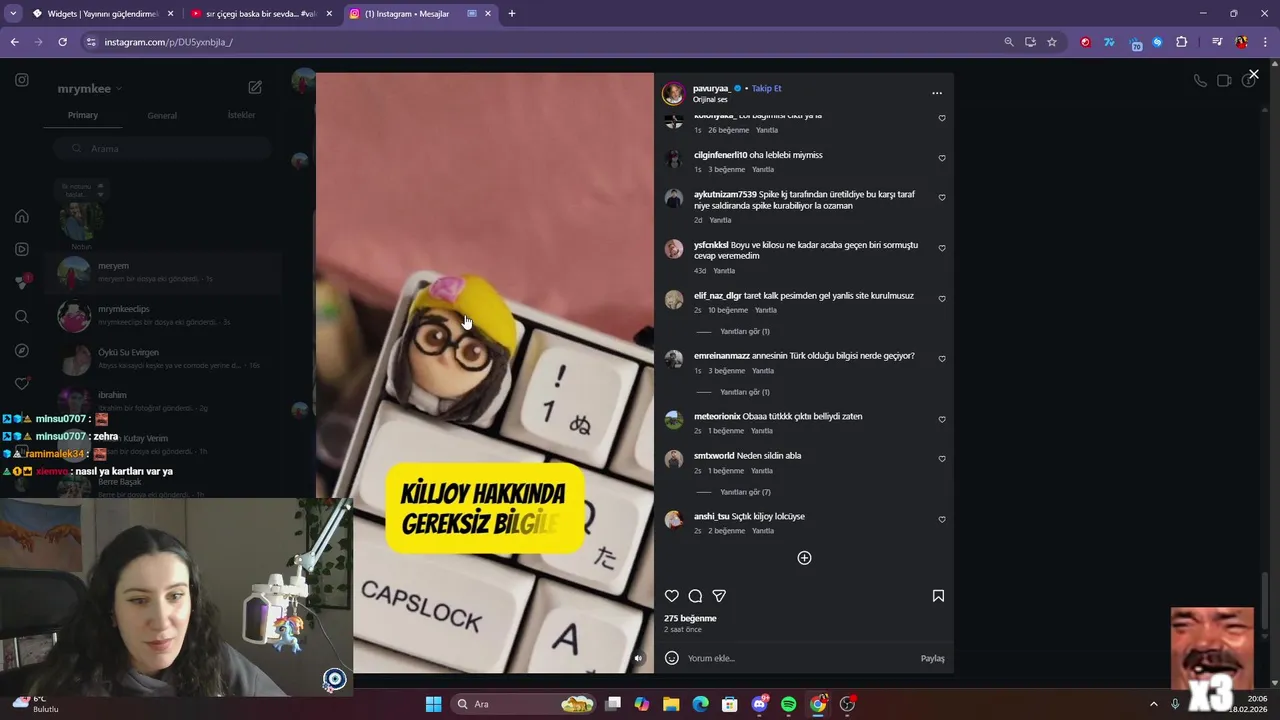The image size is (1280, 720).
Task: Follow pavuryaa_ with Takip Et
Action: point(766,88)
